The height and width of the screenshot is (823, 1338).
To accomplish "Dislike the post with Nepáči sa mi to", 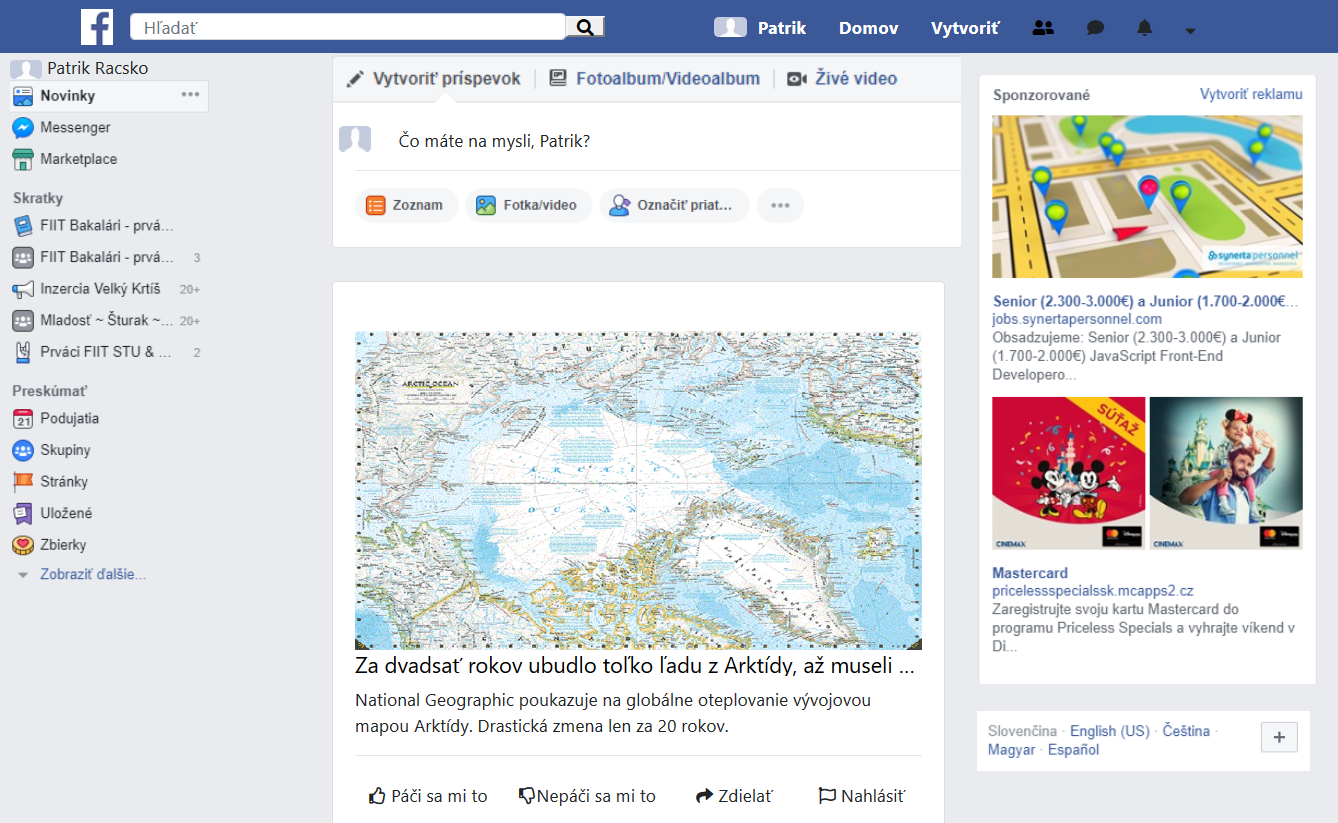I will click(x=587, y=796).
